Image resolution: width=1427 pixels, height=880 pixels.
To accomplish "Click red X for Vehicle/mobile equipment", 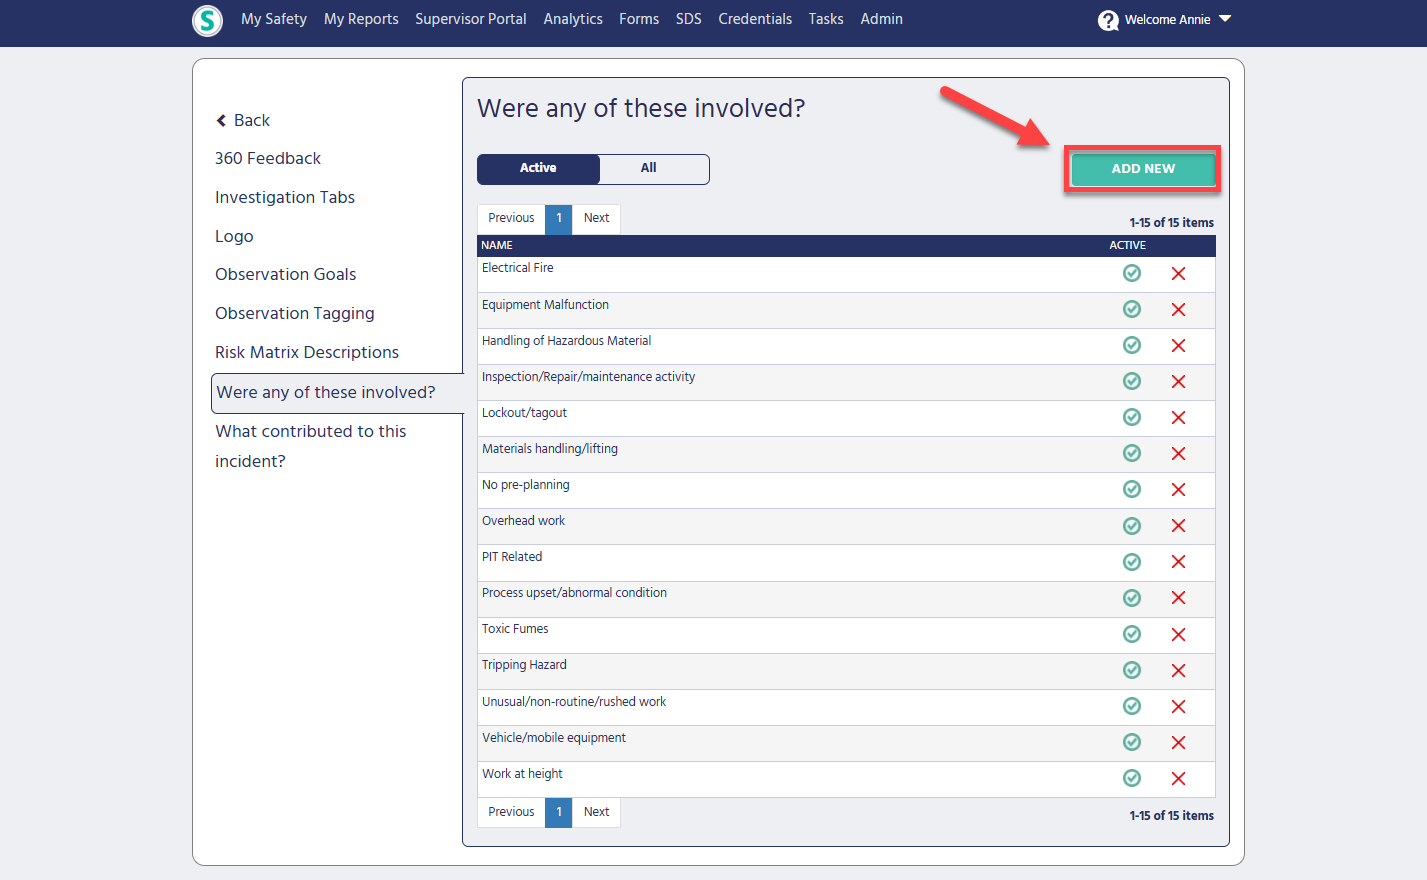I will pos(1178,743).
